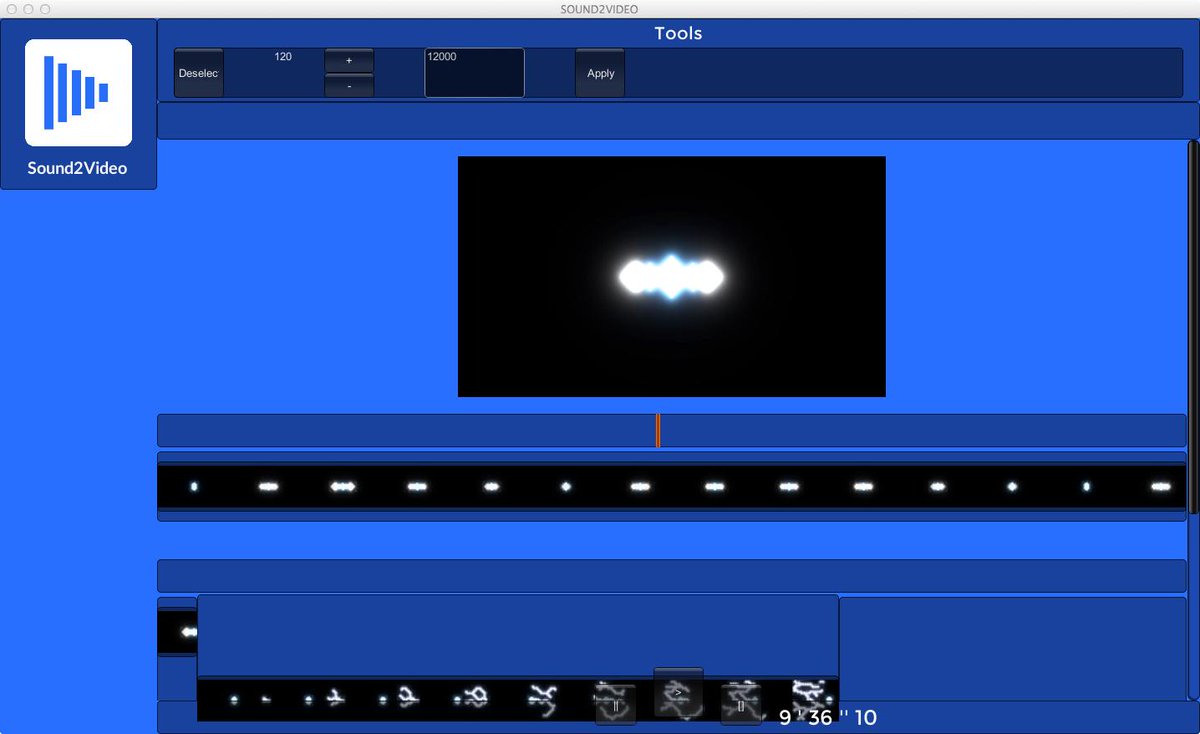Click the Sound2Video label under logo
This screenshot has height=734, width=1200.
(x=77, y=168)
